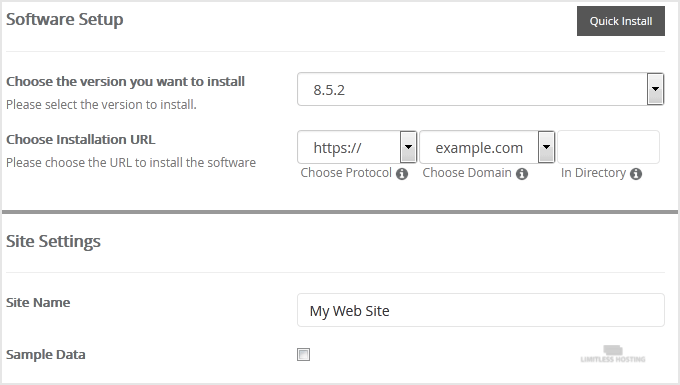Click the Sample Data label text

[x=46, y=355]
